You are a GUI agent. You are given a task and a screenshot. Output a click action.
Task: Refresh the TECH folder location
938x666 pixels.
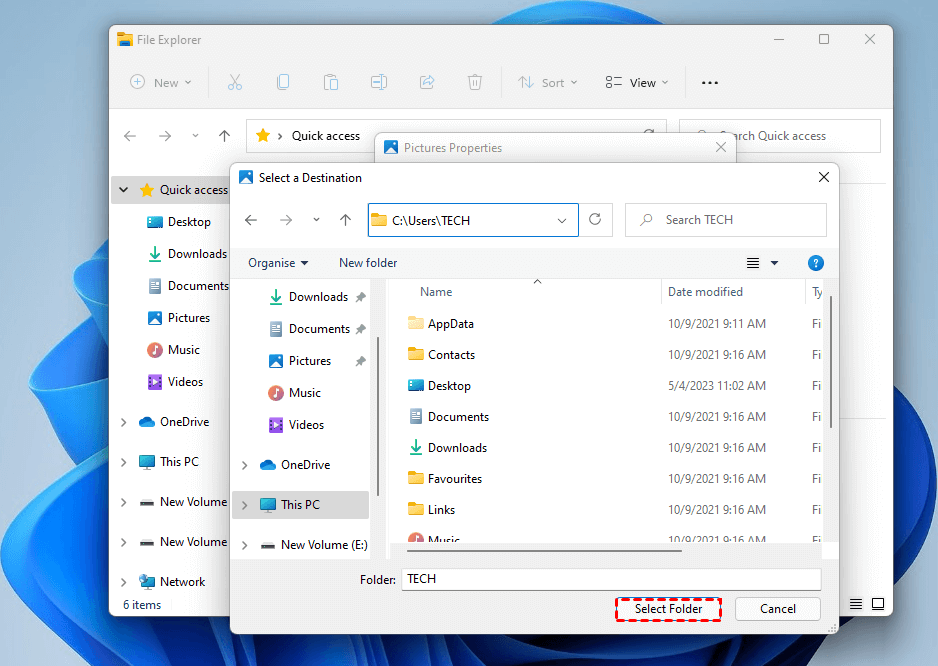tap(596, 220)
